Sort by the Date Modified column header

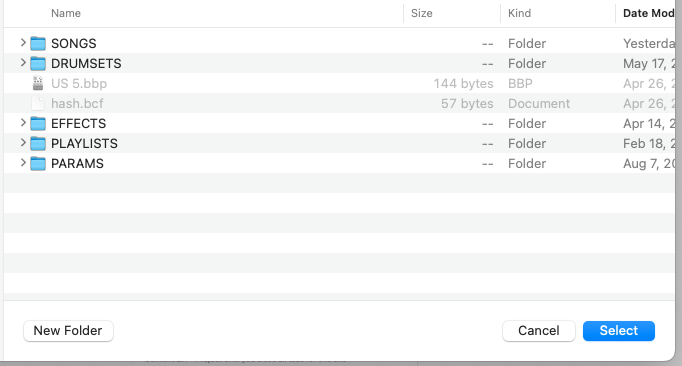(x=649, y=13)
